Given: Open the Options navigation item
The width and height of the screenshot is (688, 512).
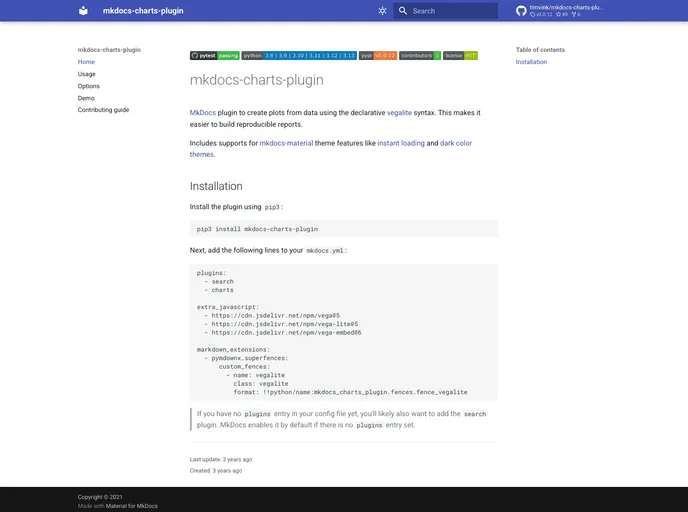Looking at the screenshot, I should pyautogui.click(x=89, y=86).
